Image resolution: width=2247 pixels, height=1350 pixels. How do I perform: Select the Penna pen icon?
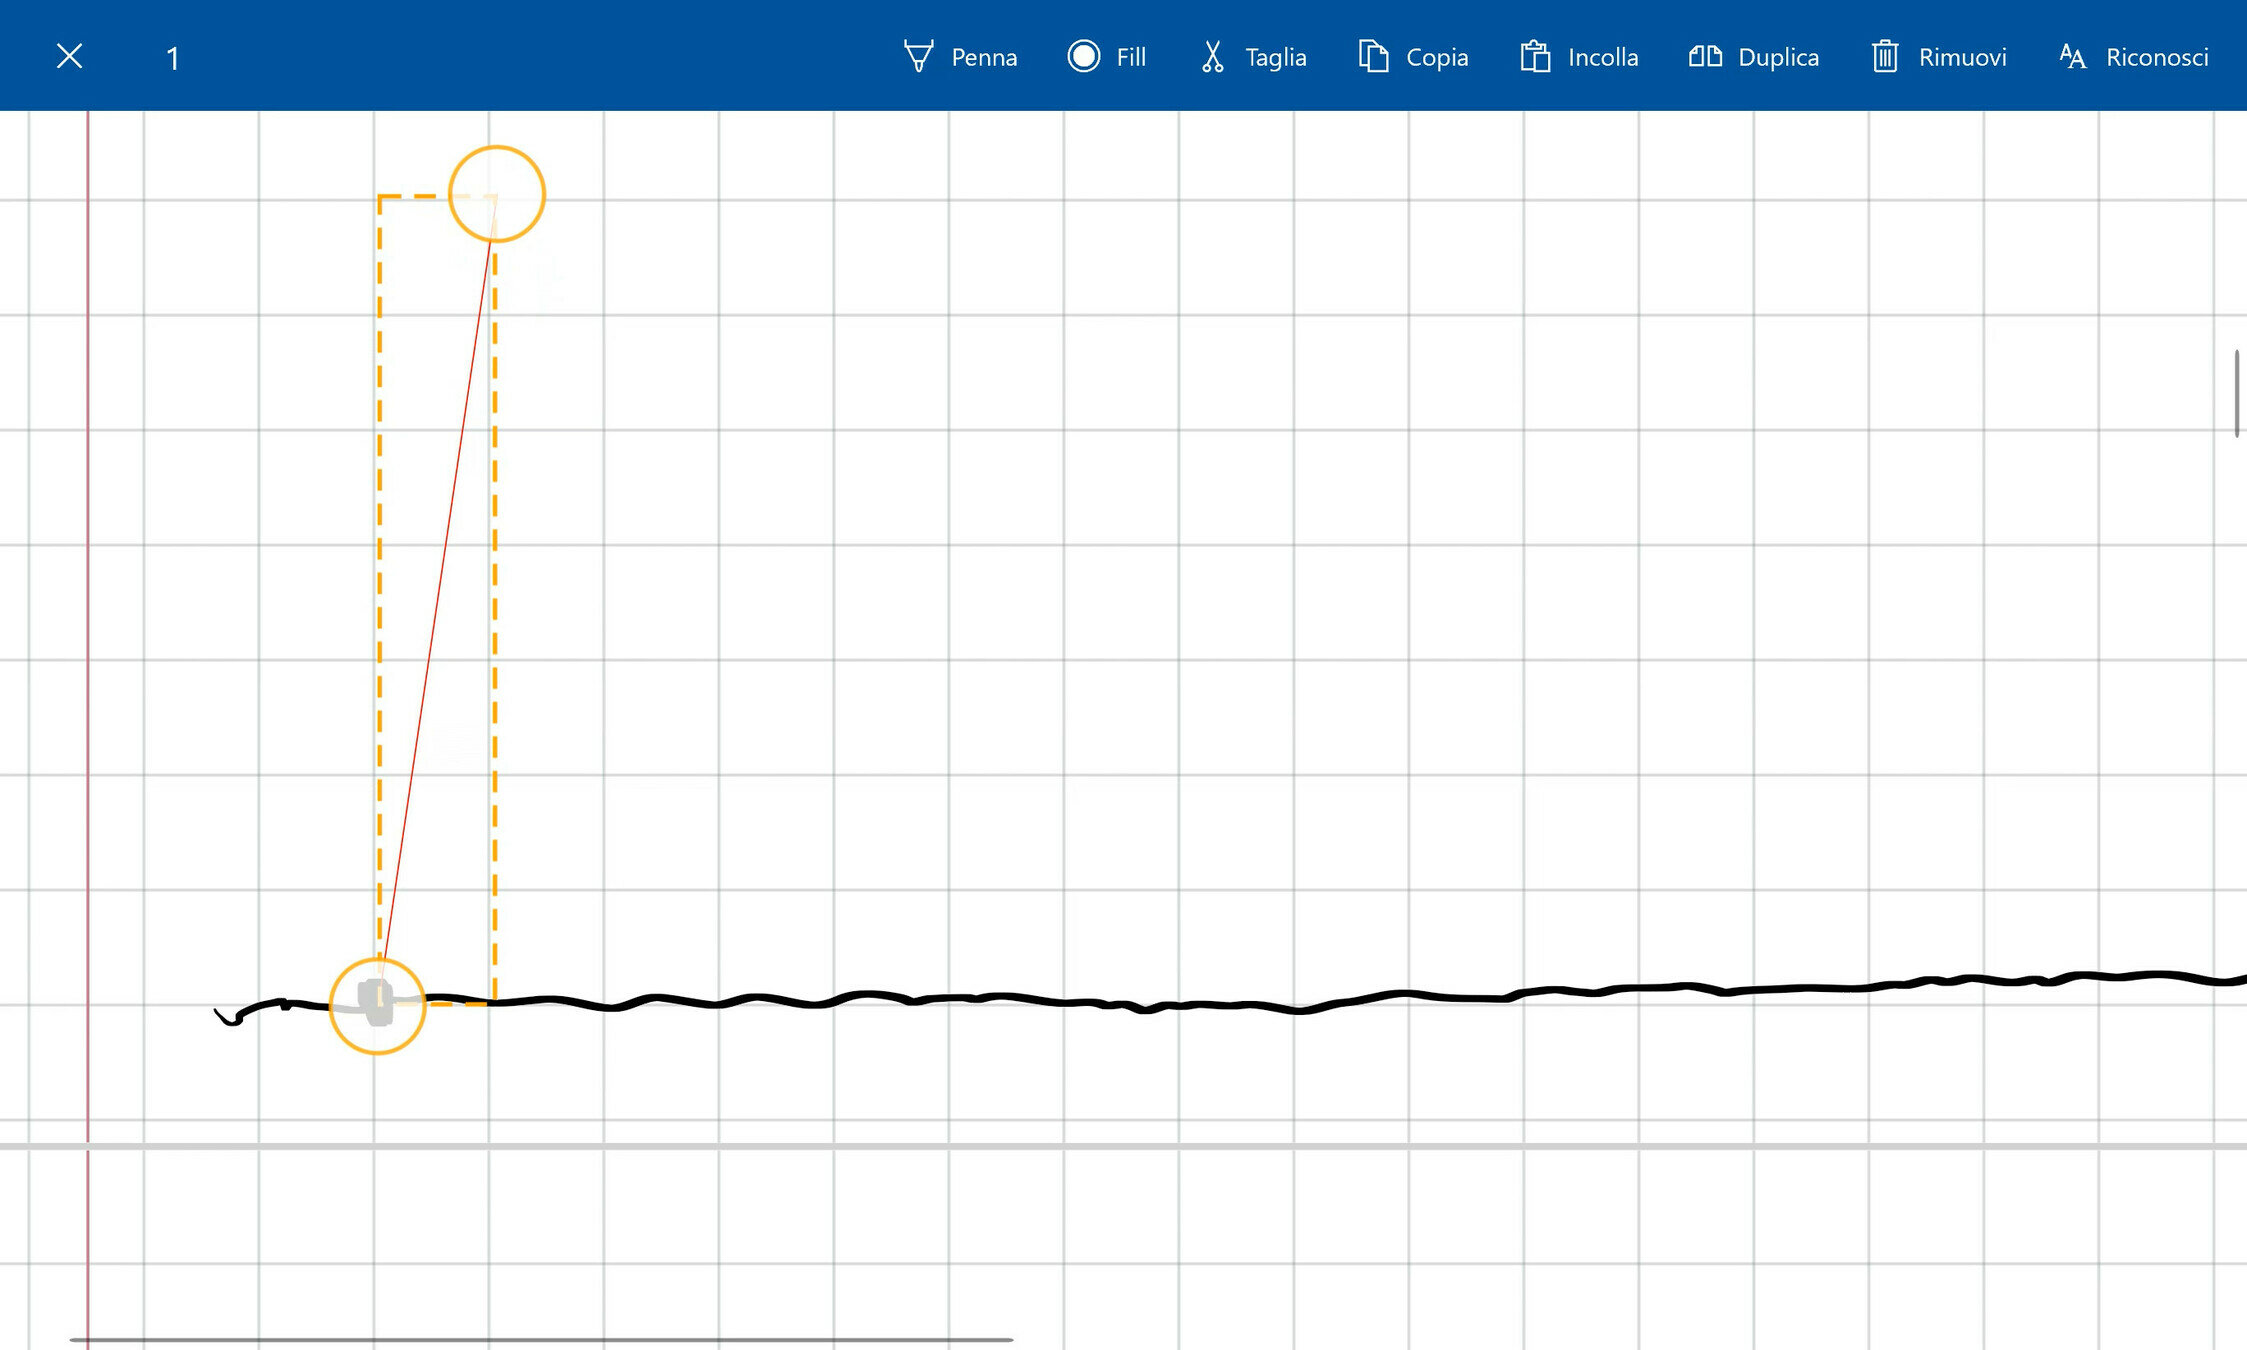pyautogui.click(x=918, y=56)
